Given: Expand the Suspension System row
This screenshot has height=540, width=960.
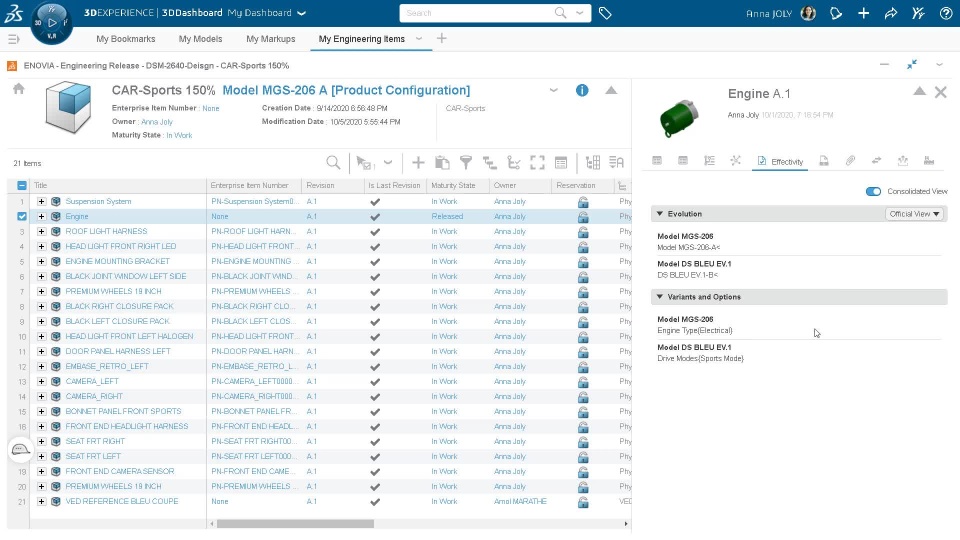Looking at the screenshot, I should tap(41, 201).
